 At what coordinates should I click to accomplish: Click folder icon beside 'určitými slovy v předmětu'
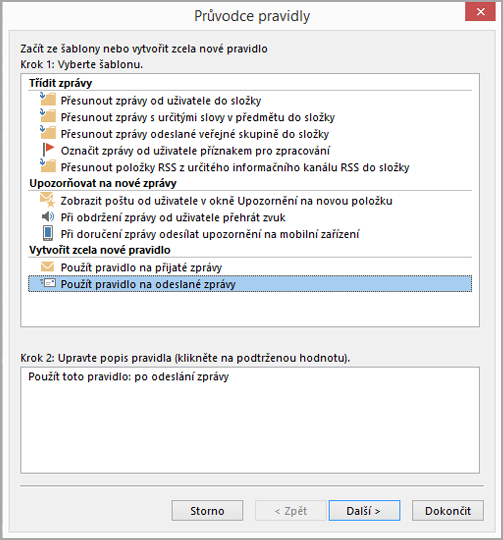[x=48, y=116]
